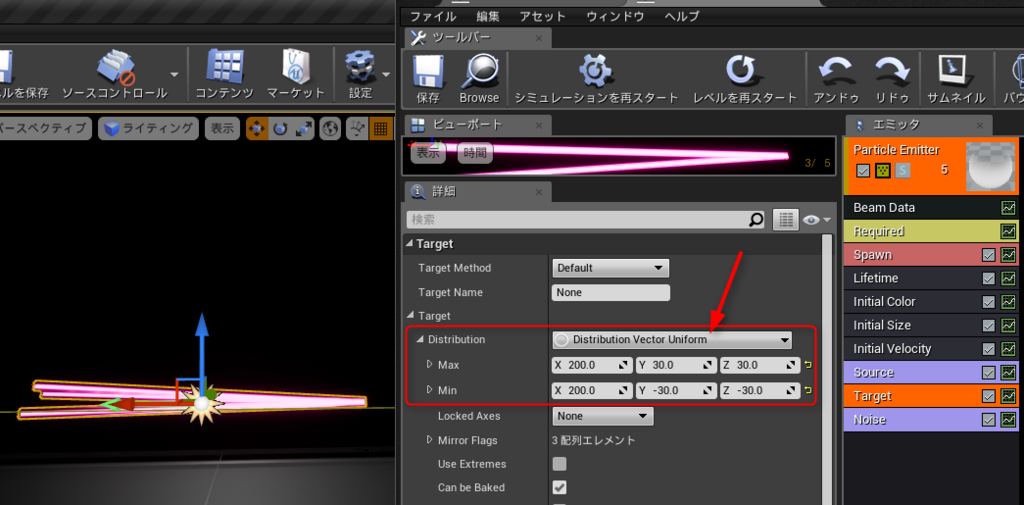Toggle Particle Emitter enabled checkbox

(x=863, y=171)
